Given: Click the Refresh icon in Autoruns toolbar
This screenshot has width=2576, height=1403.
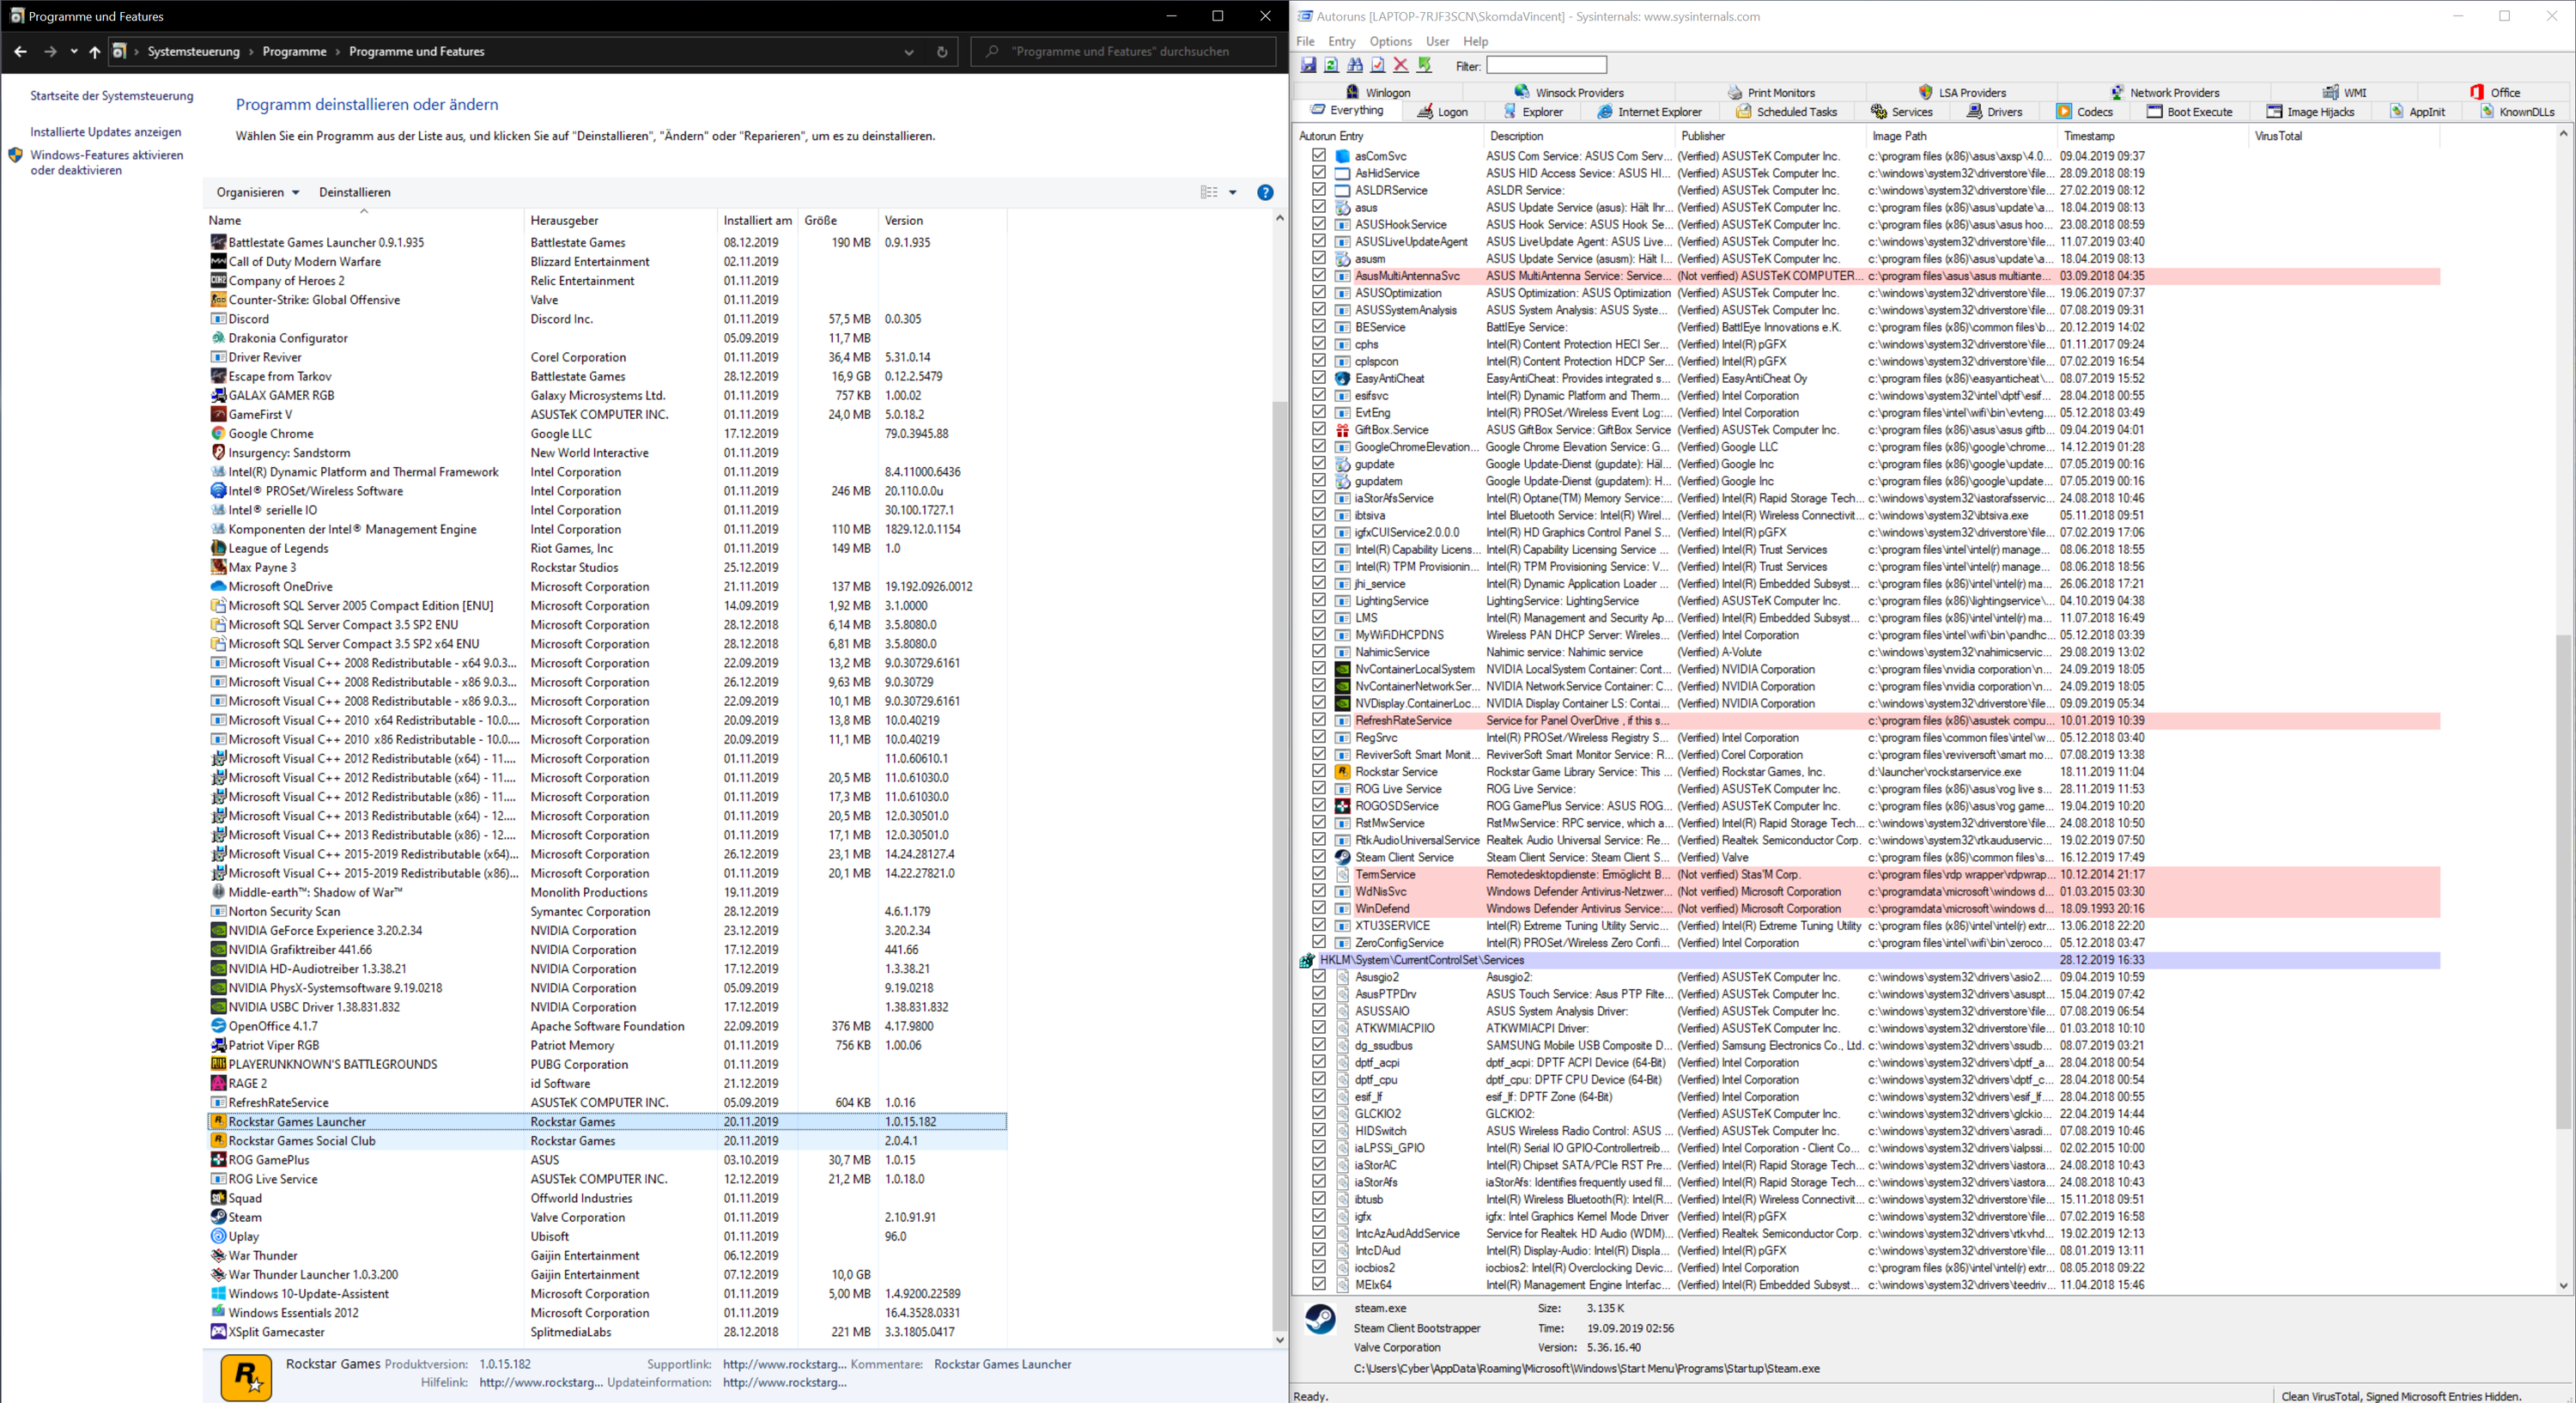Looking at the screenshot, I should pos(1331,65).
